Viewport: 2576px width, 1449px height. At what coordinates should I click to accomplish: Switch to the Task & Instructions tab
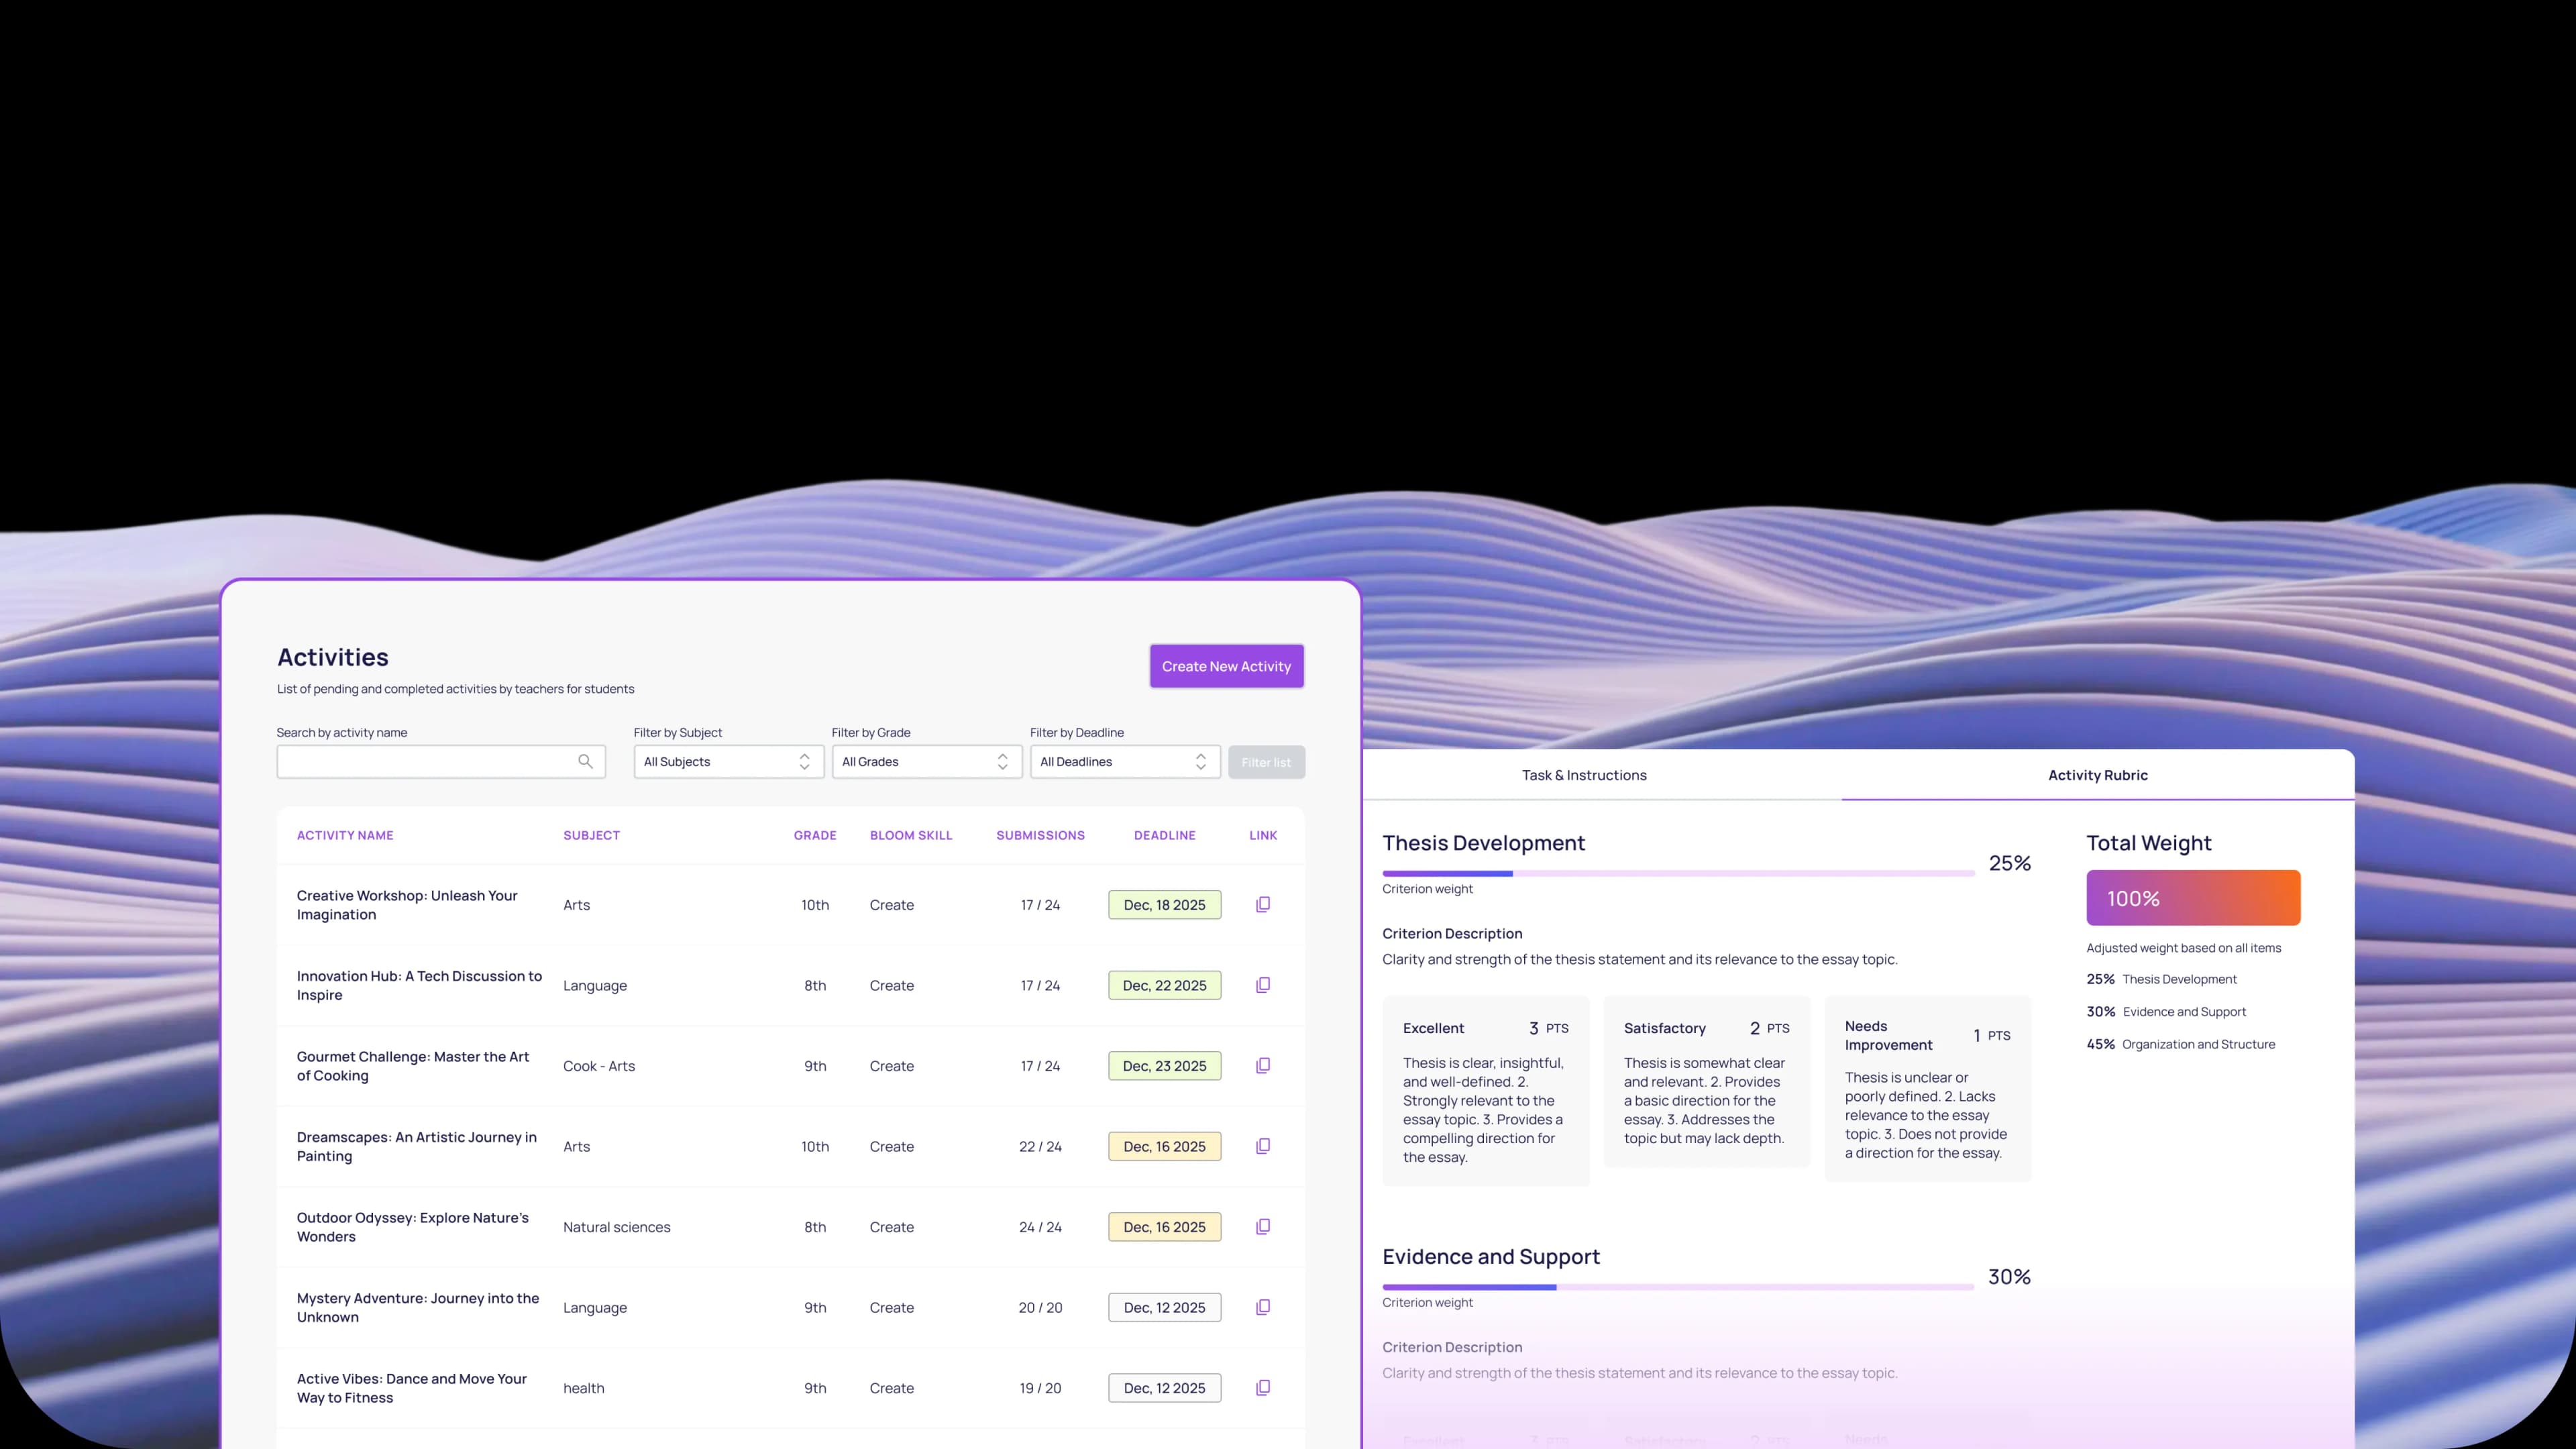coord(1584,775)
